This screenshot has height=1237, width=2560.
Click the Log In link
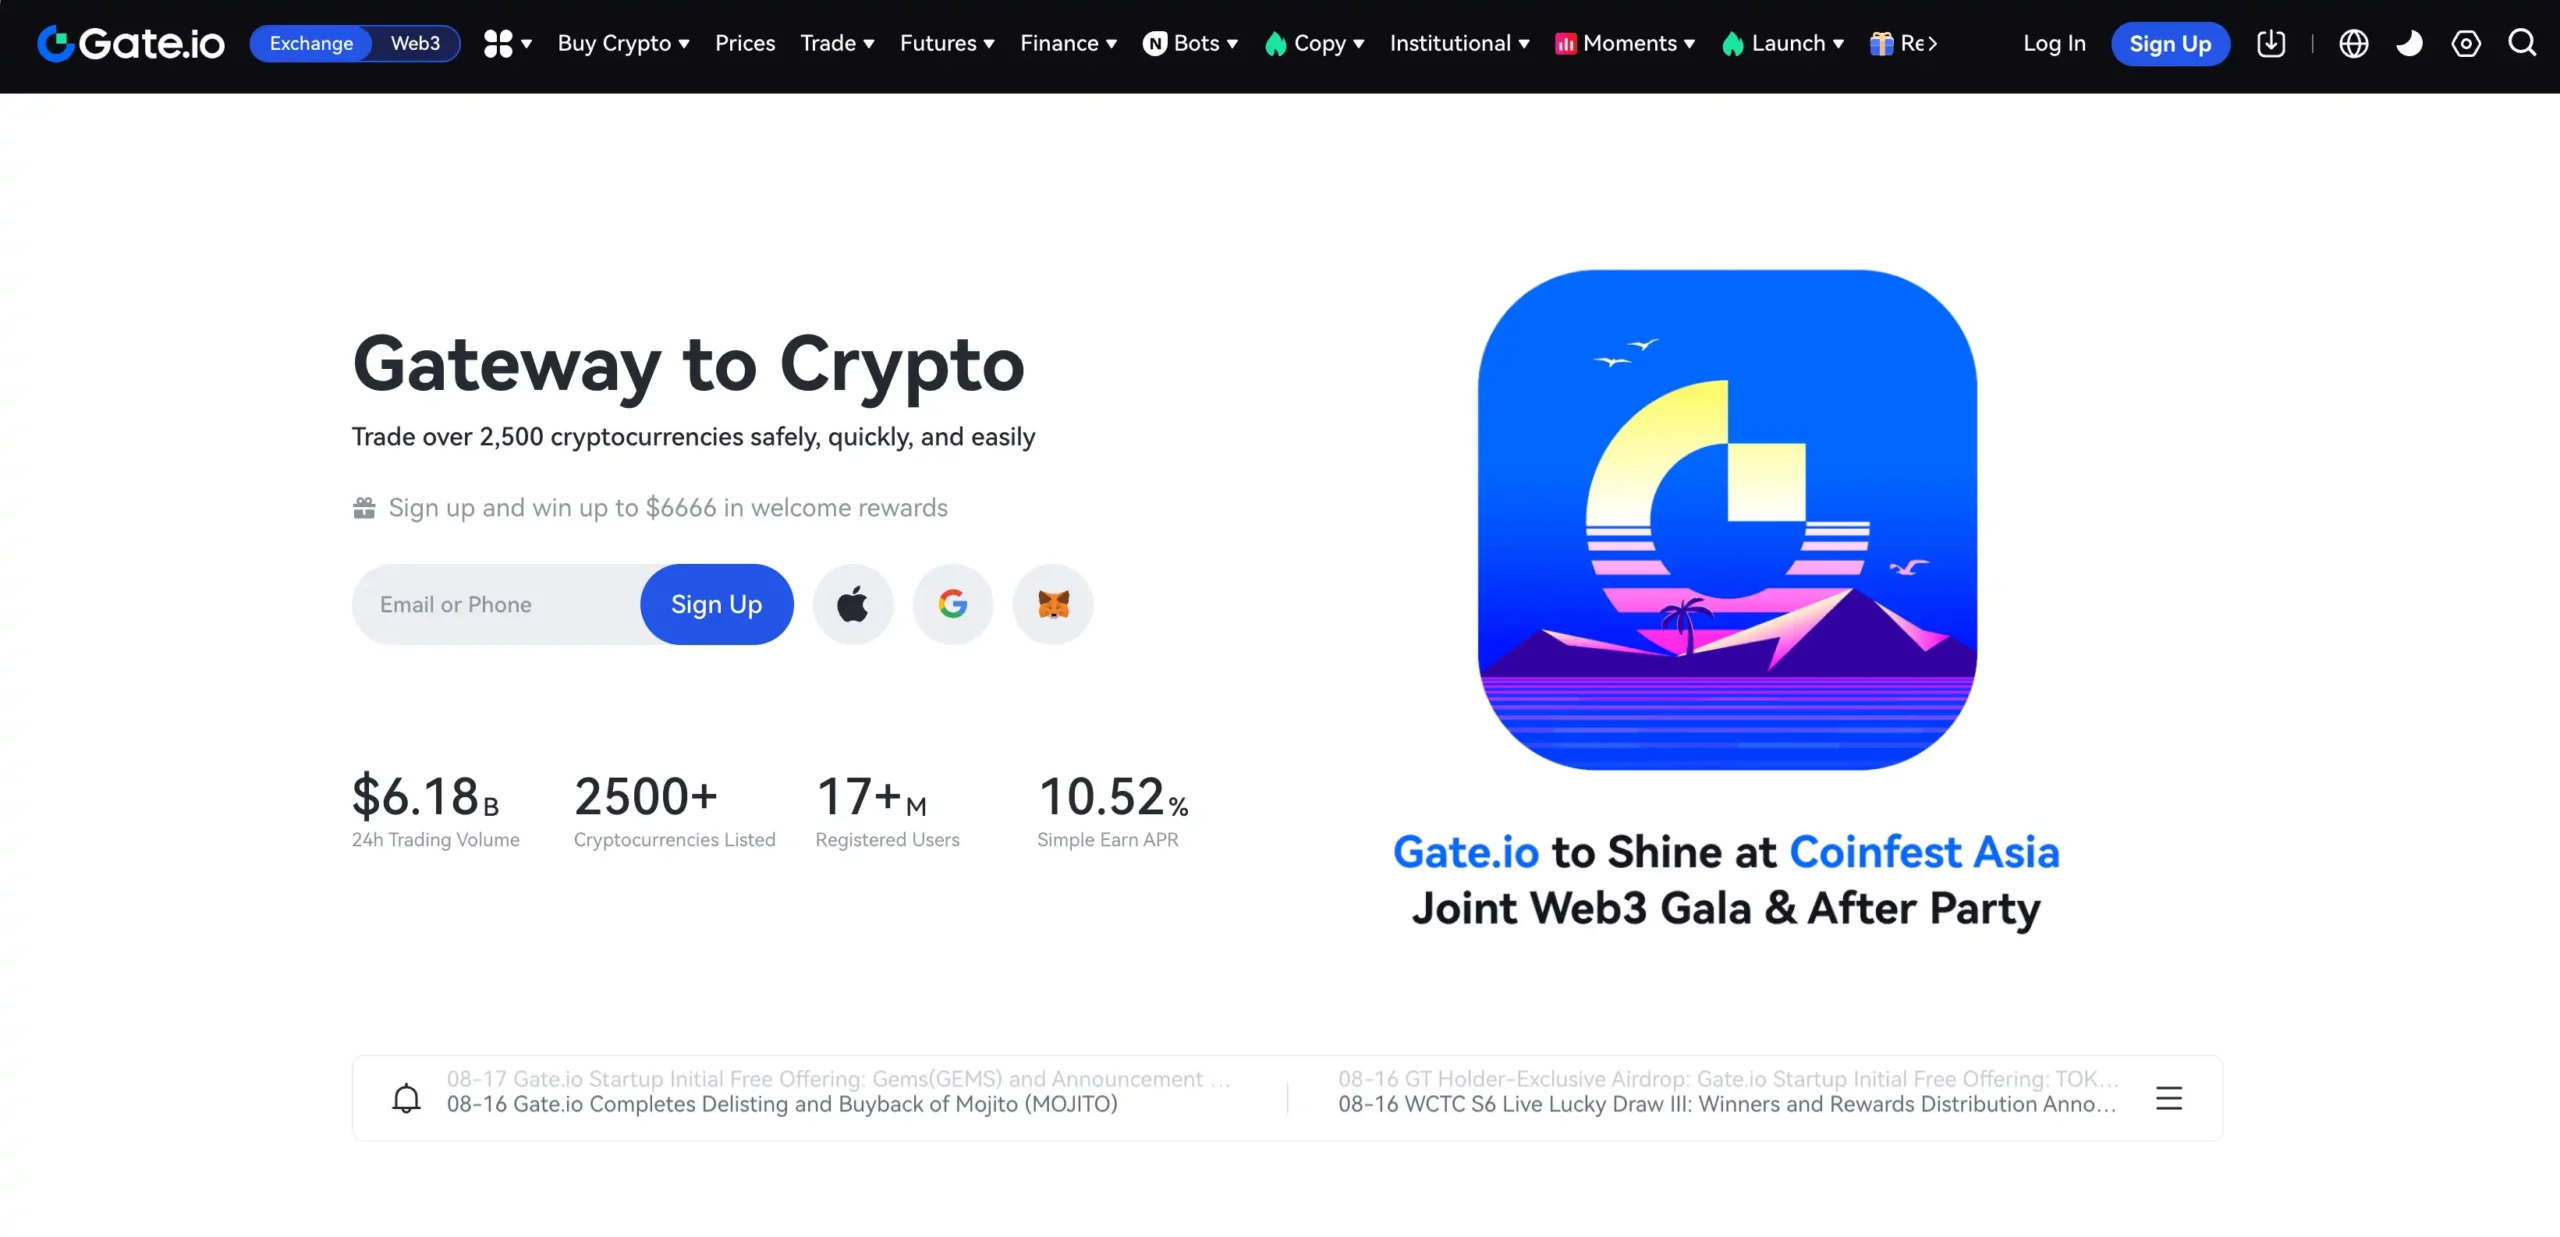(x=2053, y=44)
